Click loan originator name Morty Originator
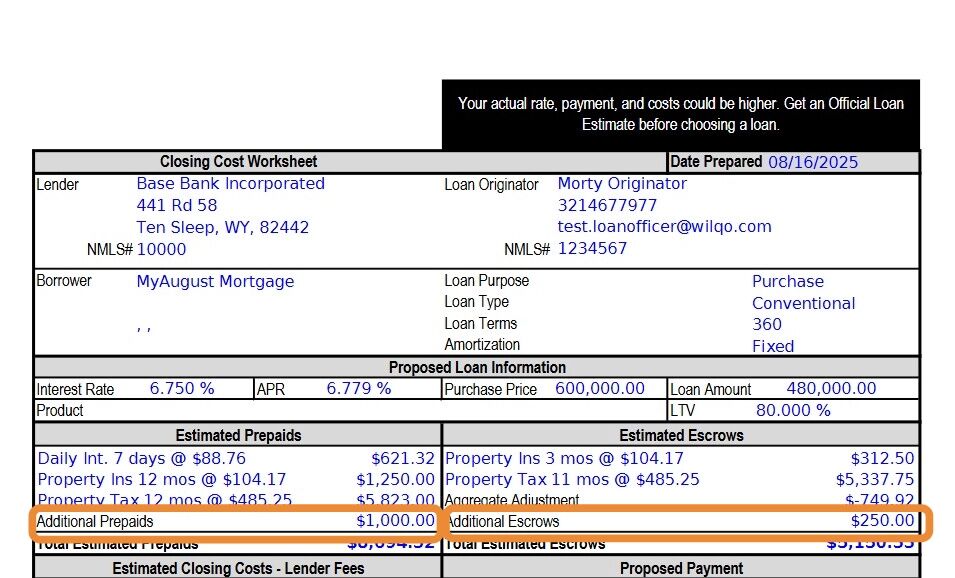The image size is (955, 578). [x=622, y=183]
